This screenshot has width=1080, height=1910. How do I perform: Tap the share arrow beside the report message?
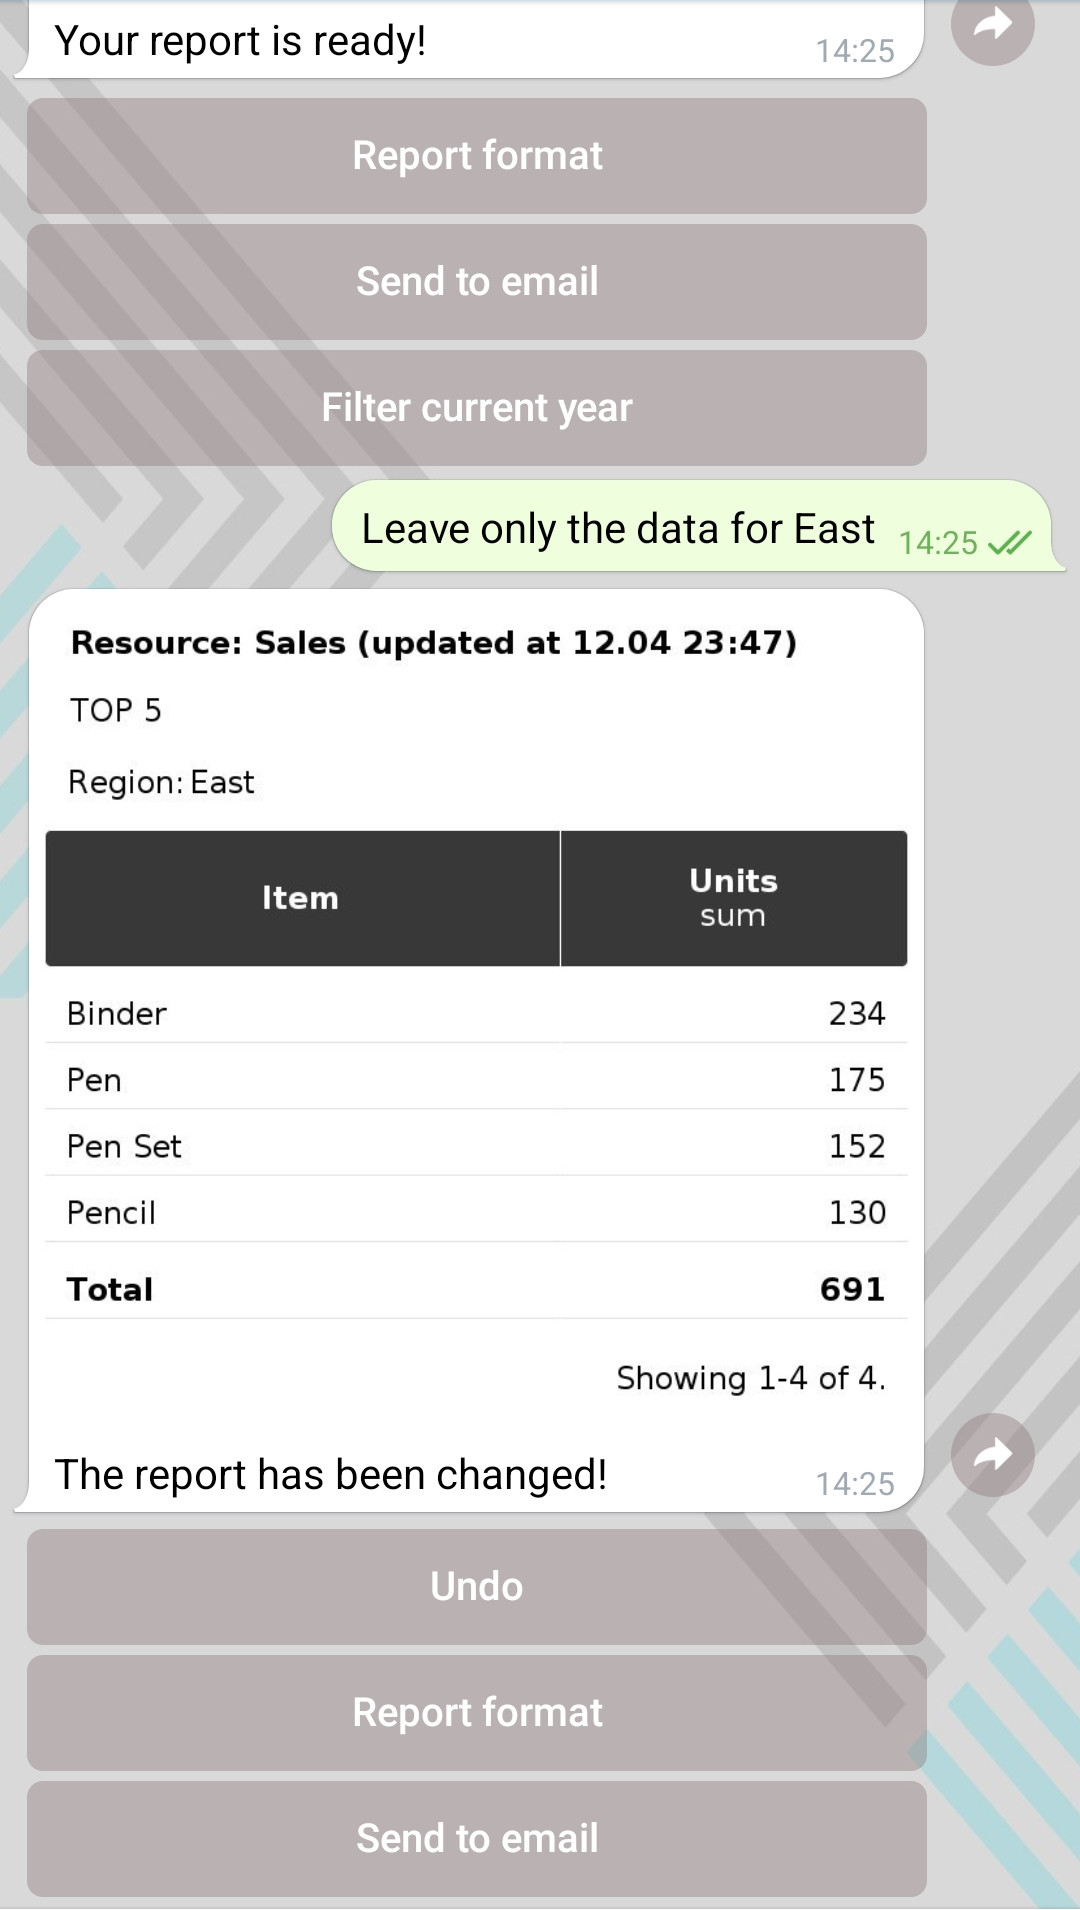pos(993,1454)
